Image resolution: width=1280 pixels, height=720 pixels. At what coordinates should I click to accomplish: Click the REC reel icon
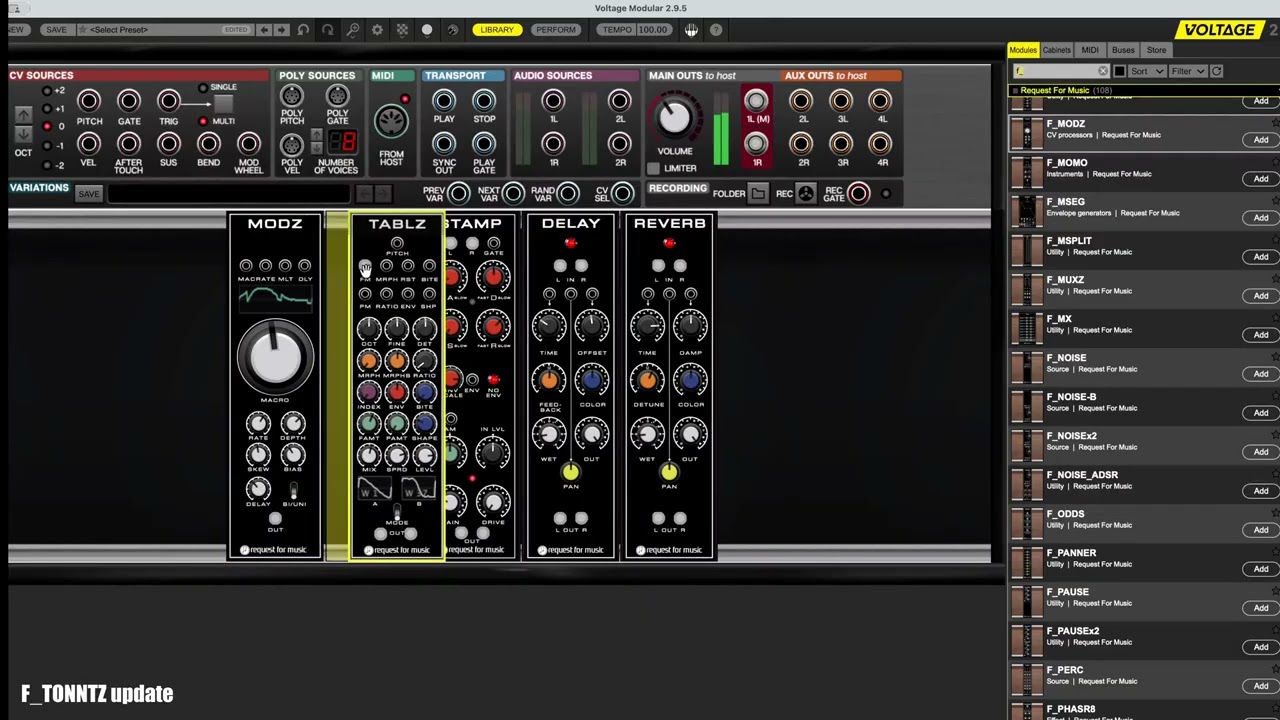[x=805, y=194]
